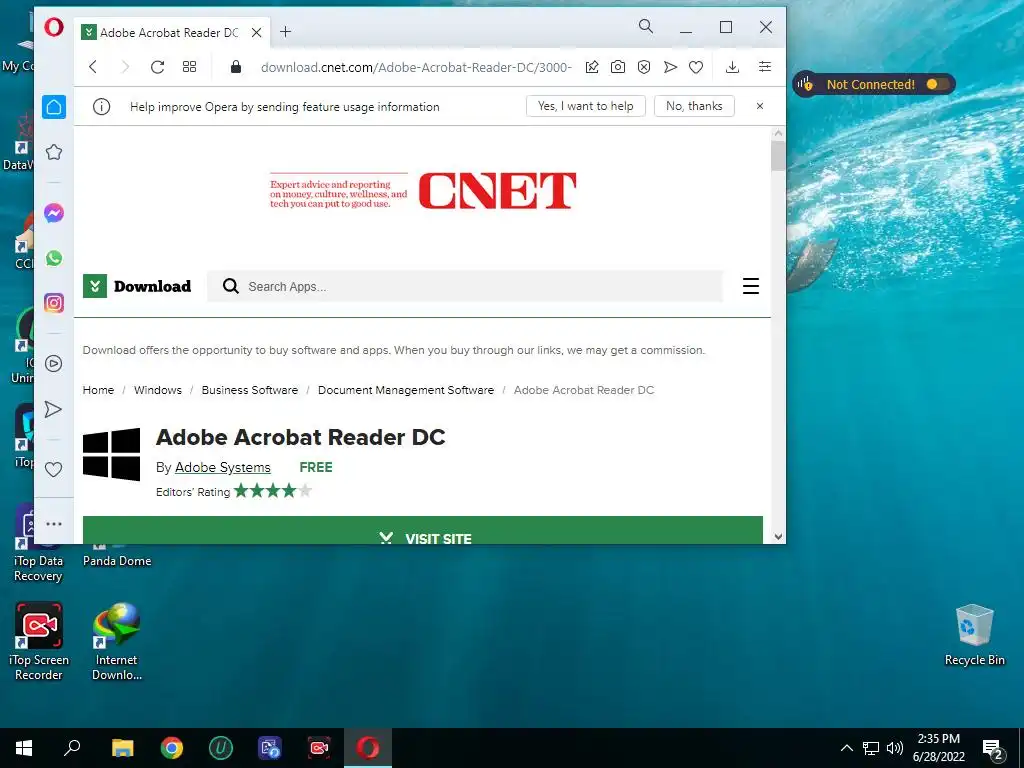Open WhatsApp in the sidebar
The width and height of the screenshot is (1024, 768).
click(x=54, y=258)
